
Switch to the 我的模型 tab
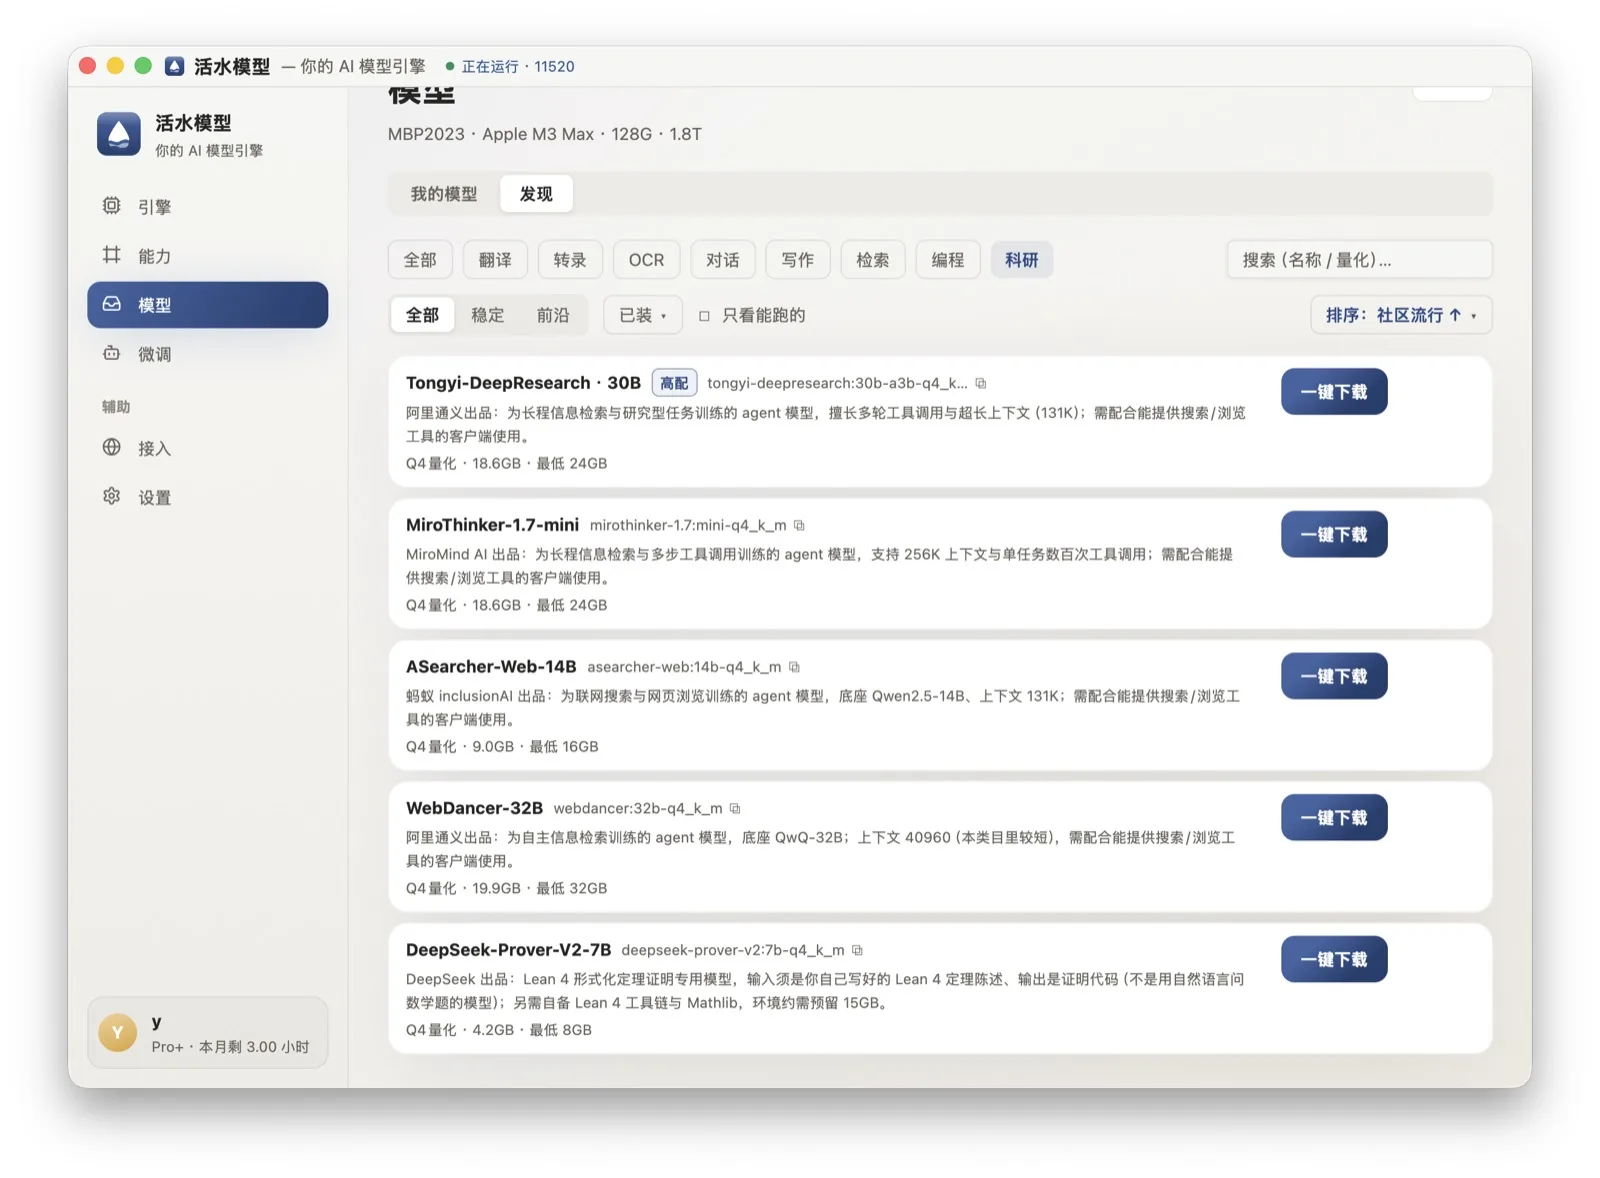(x=444, y=194)
